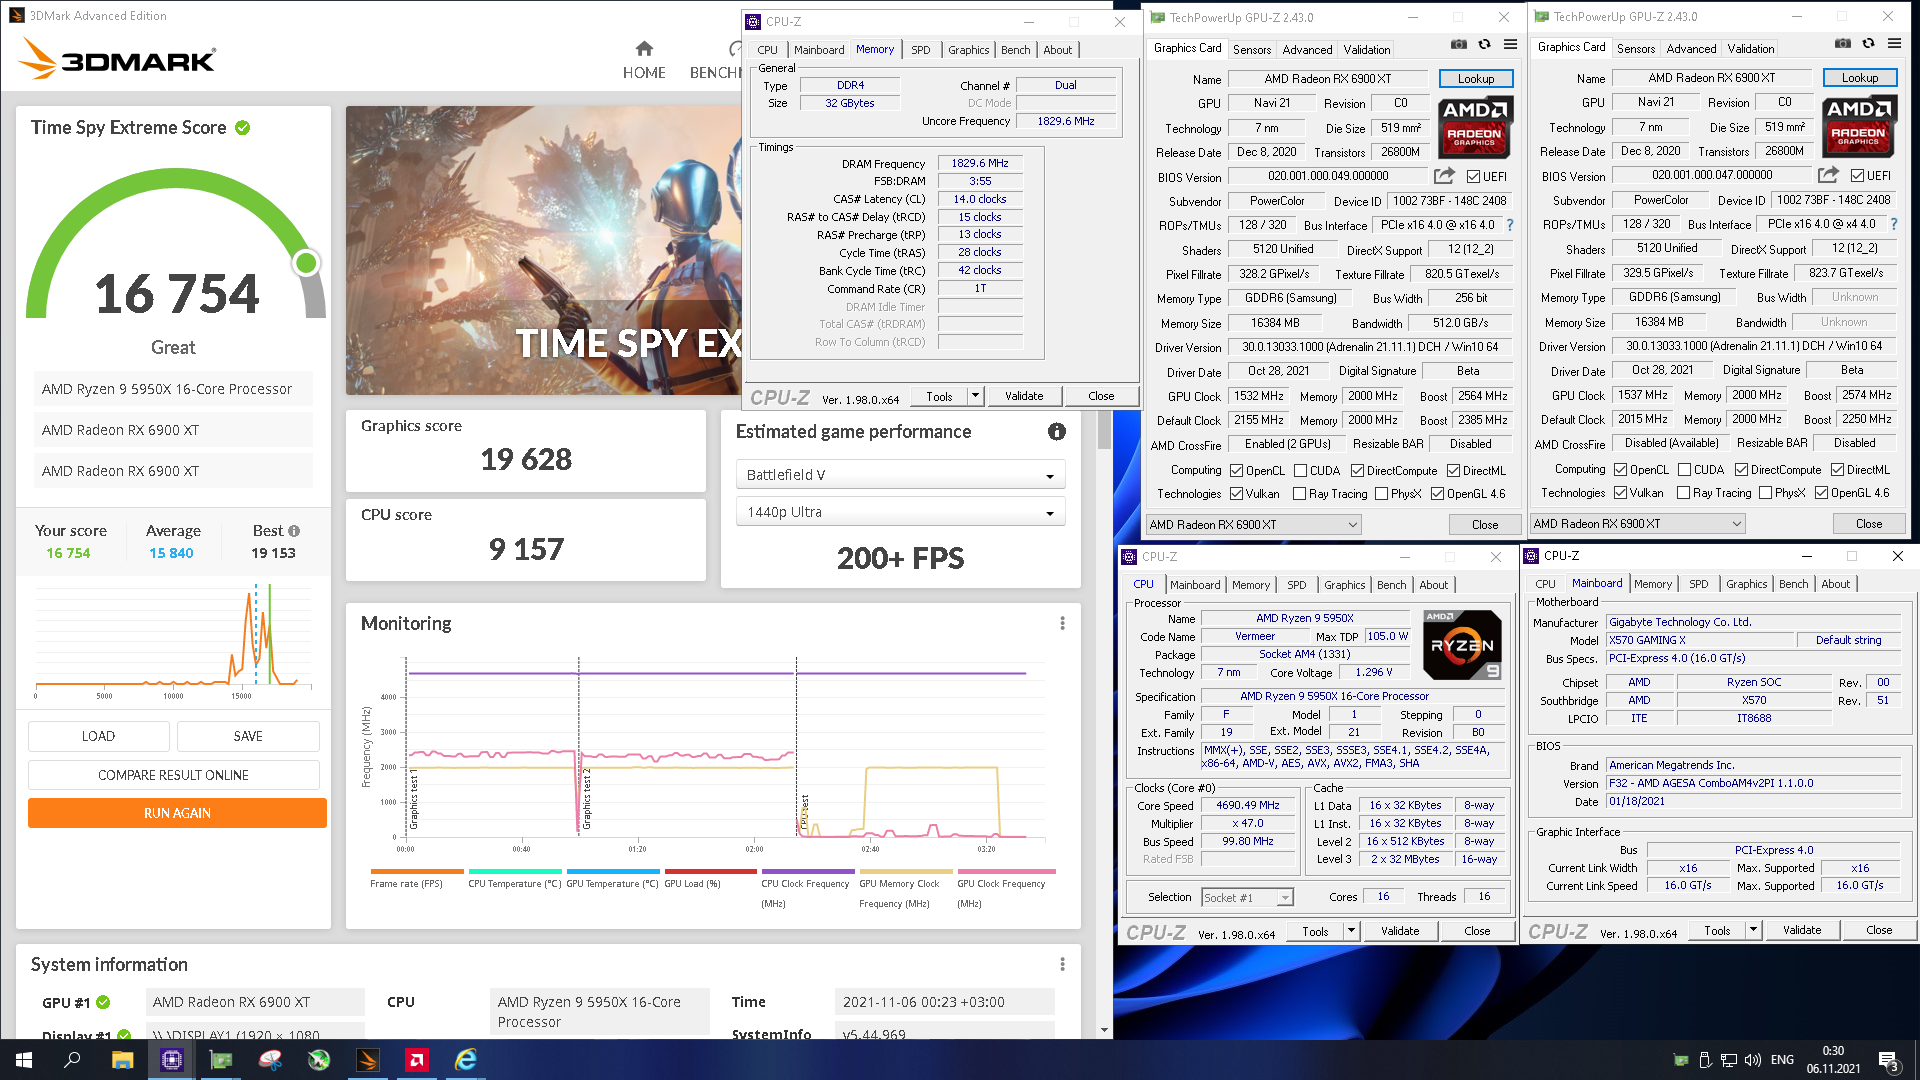Expand Tools dropdown arrow in CPU-Z Mainboard window
The image size is (1920, 1080).
(x=1753, y=930)
